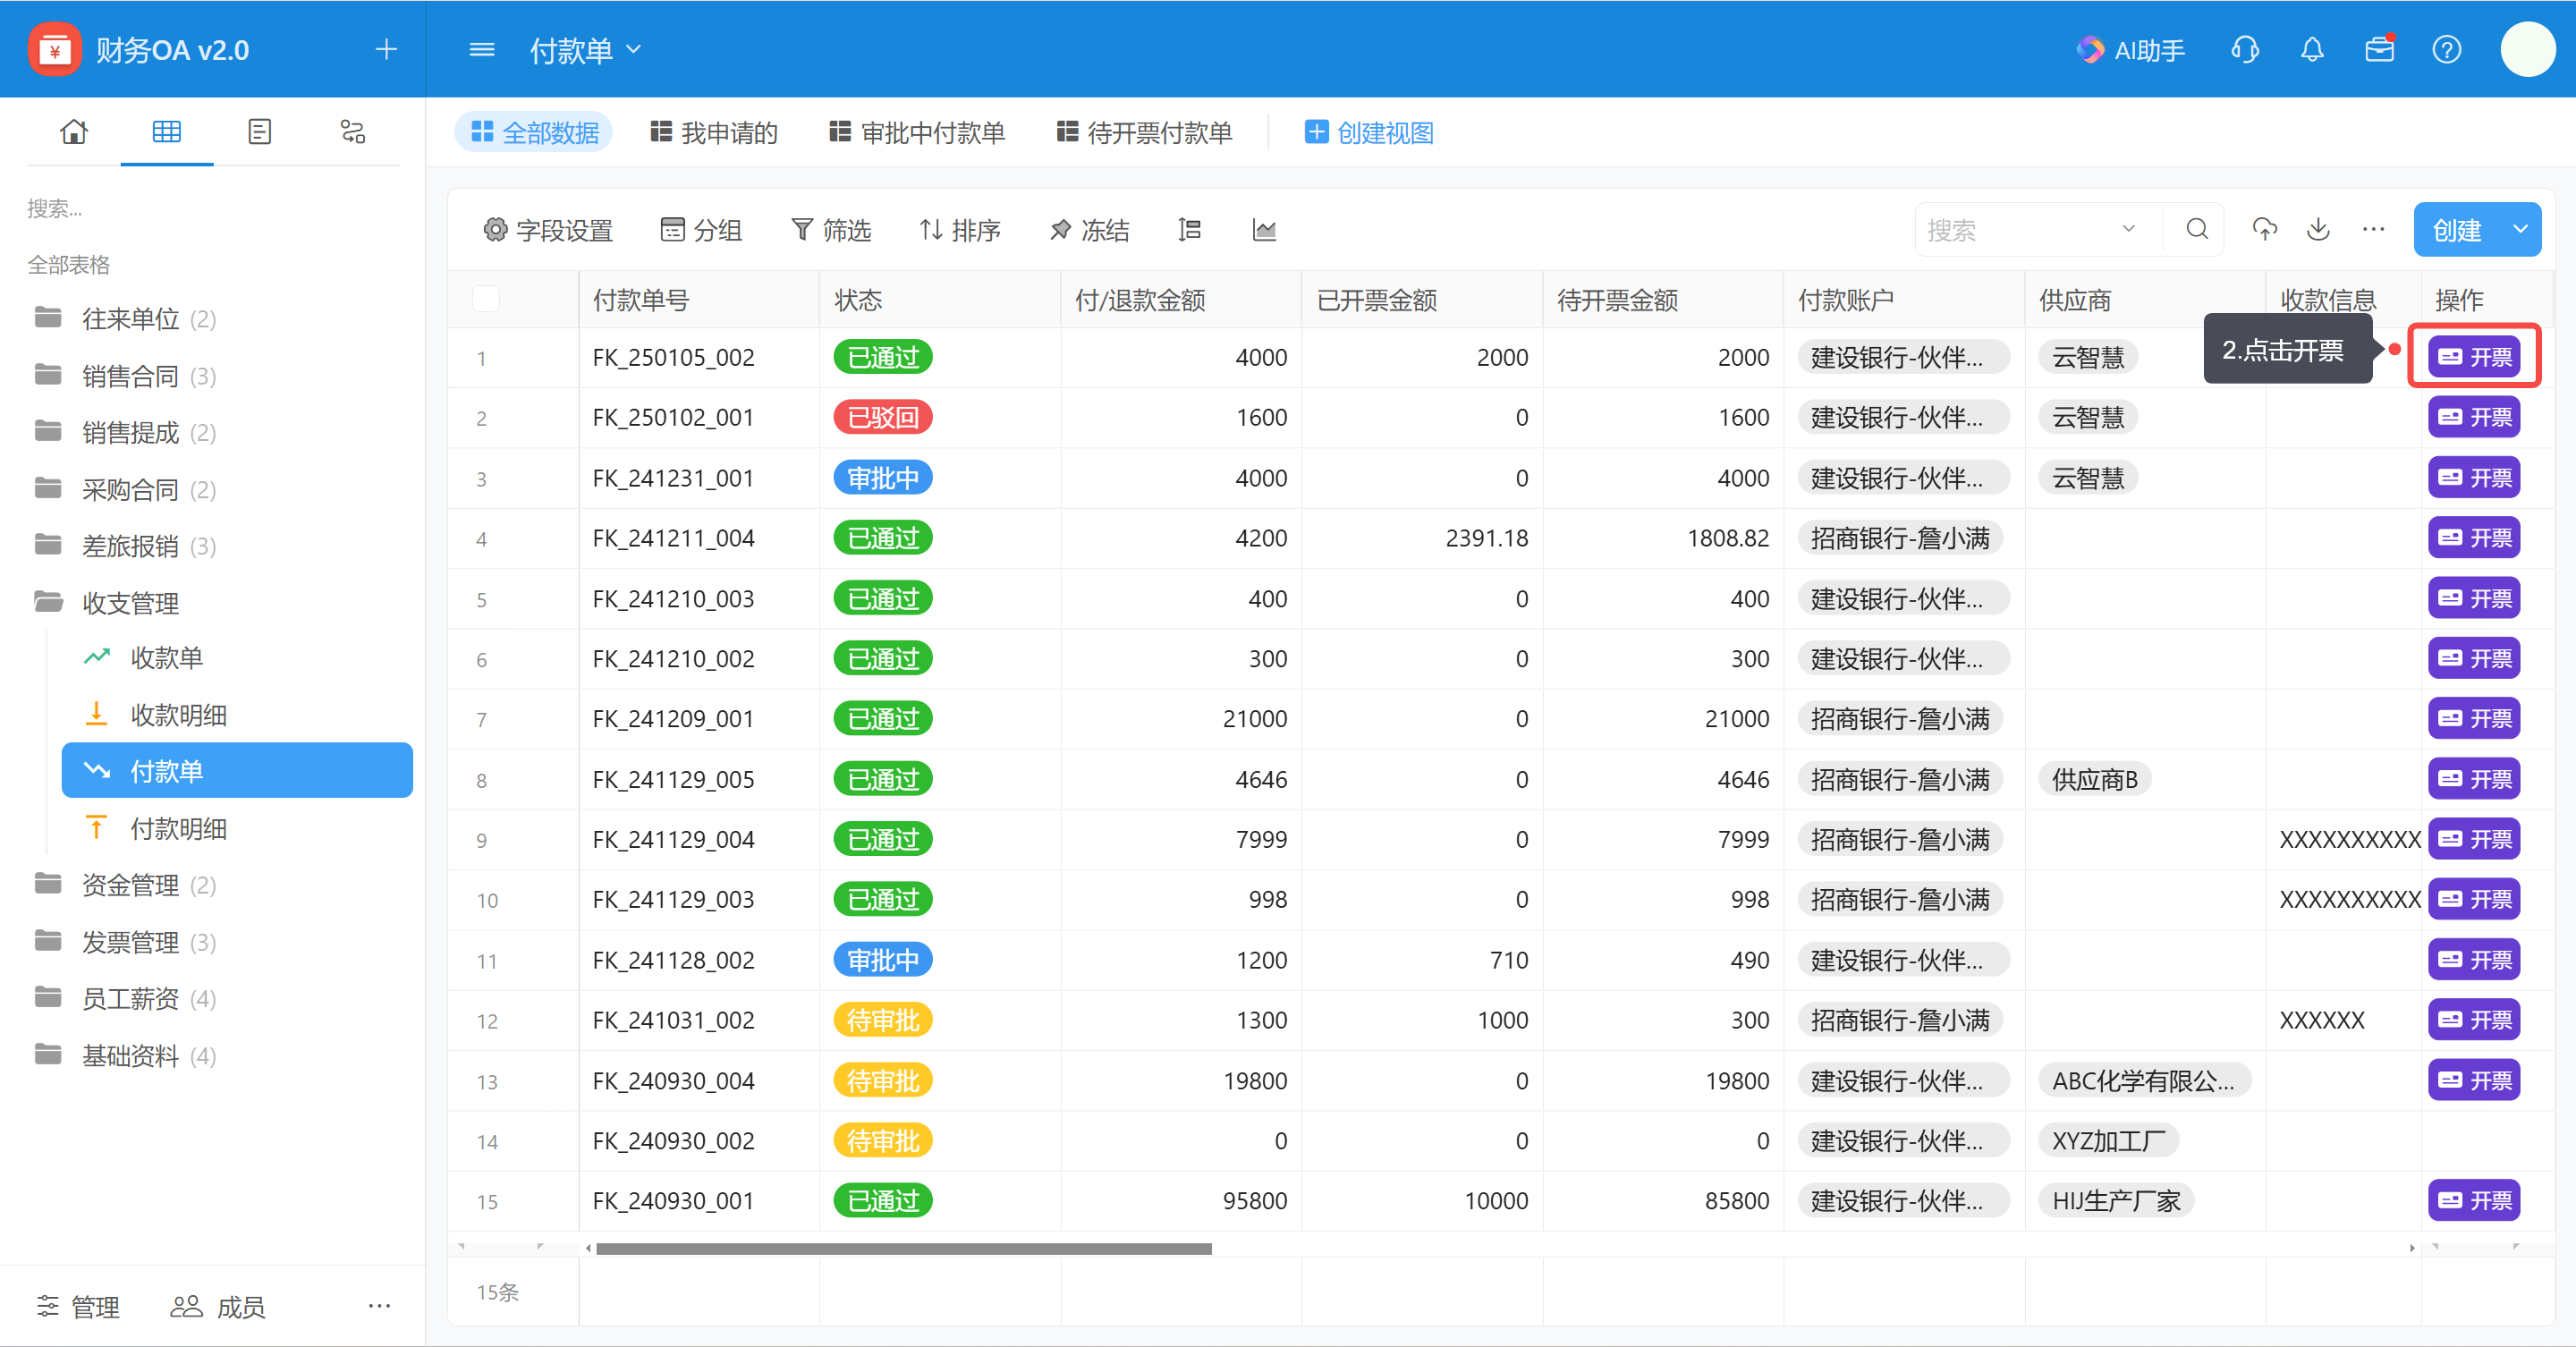The image size is (2576, 1347).
Task: Click 创建视图 to add a view
Action: click(1369, 132)
